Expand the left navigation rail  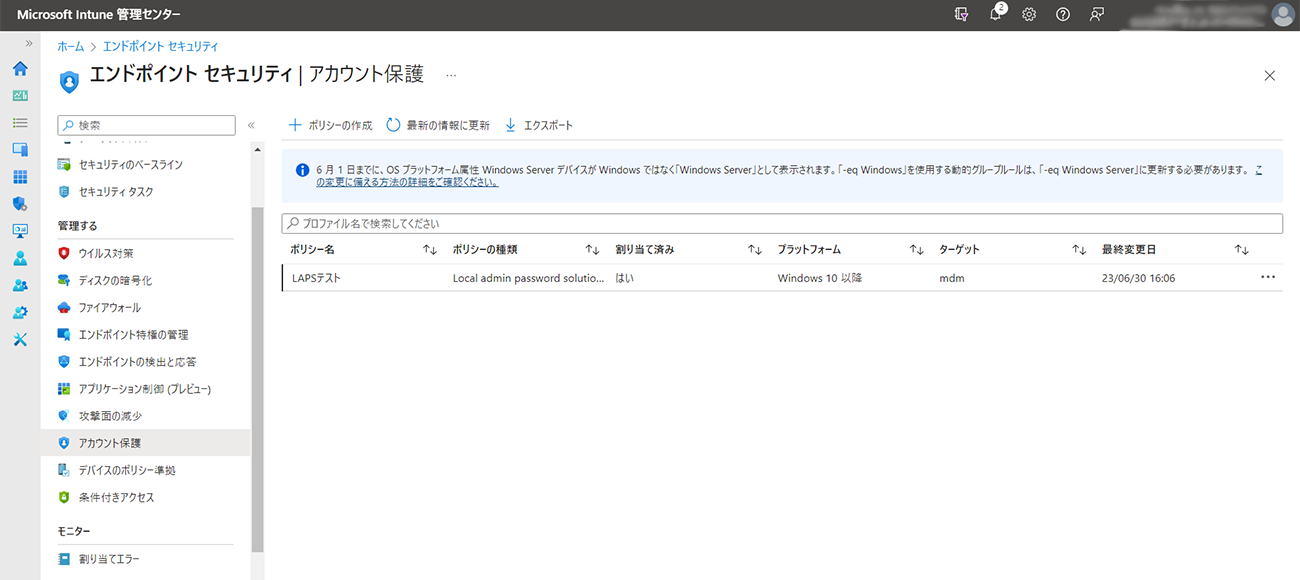click(x=29, y=45)
